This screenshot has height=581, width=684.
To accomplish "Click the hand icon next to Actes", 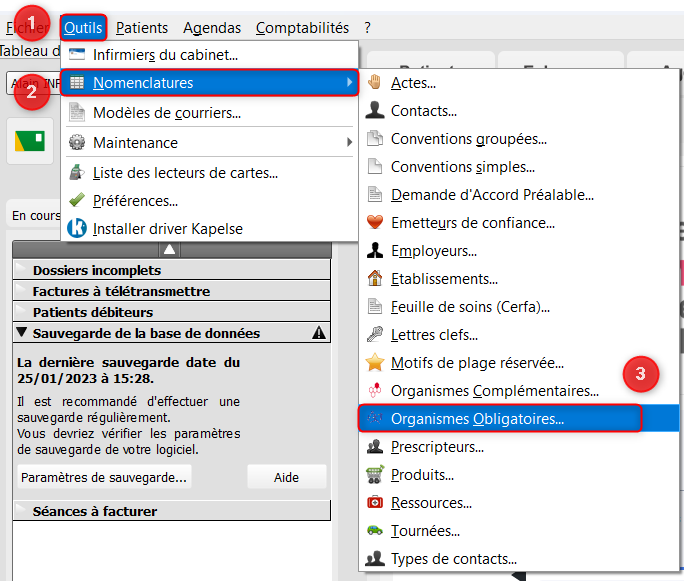I will (375, 83).
